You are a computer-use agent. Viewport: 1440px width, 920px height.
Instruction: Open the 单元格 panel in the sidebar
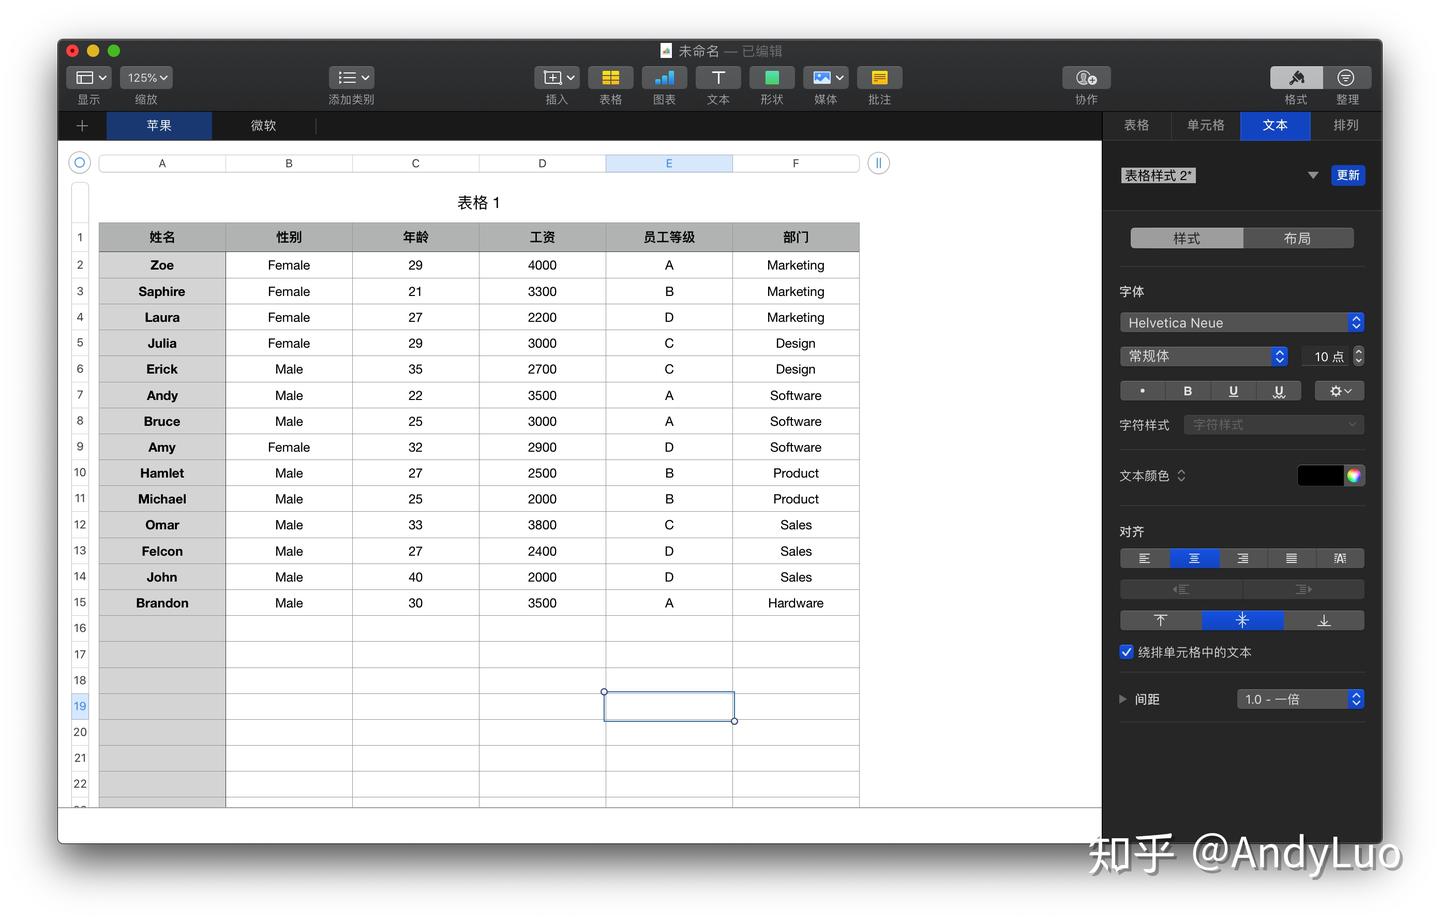click(x=1205, y=125)
